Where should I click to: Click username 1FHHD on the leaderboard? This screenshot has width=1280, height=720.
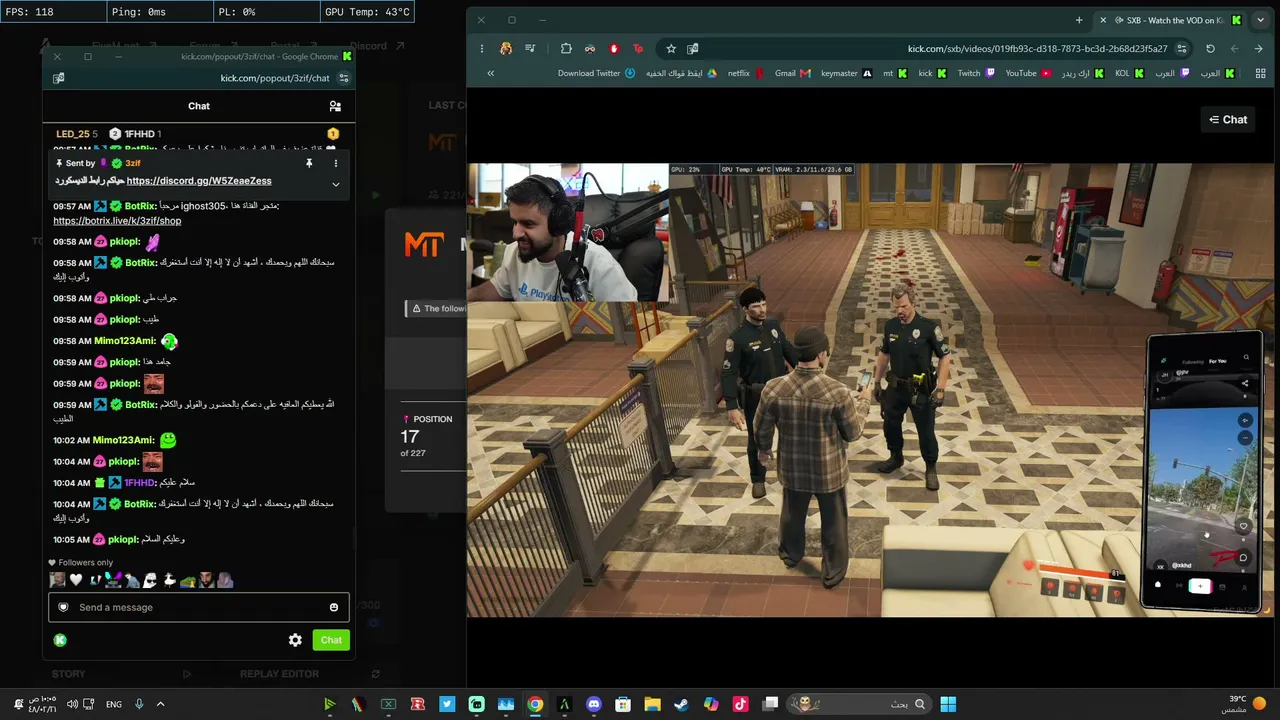(x=139, y=134)
